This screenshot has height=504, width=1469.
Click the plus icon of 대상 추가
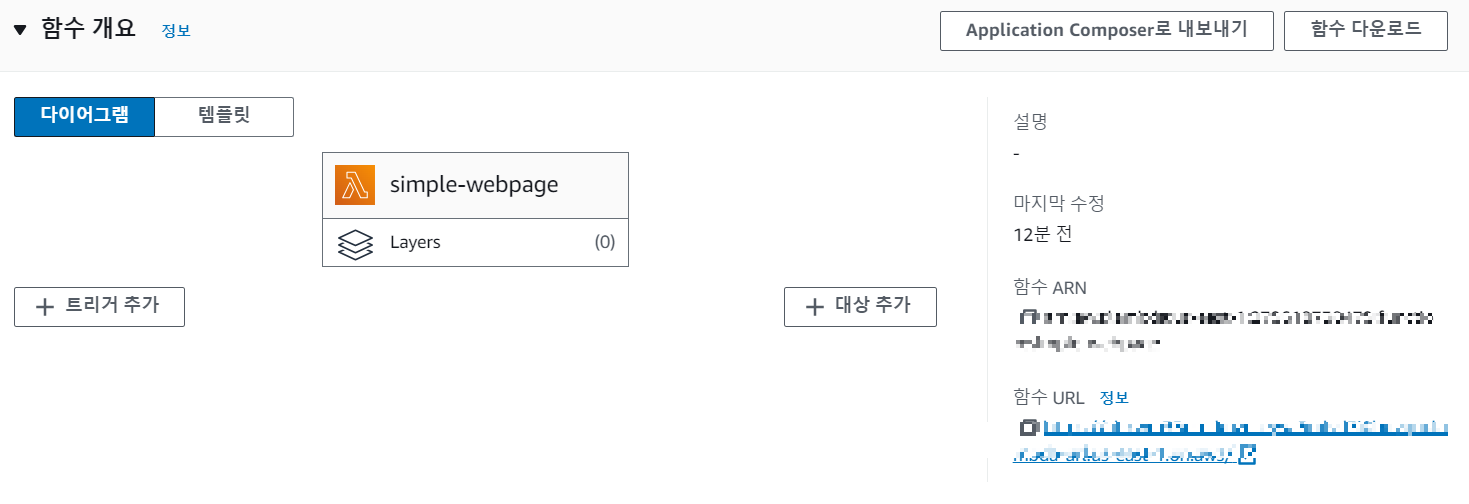pyautogui.click(x=815, y=307)
